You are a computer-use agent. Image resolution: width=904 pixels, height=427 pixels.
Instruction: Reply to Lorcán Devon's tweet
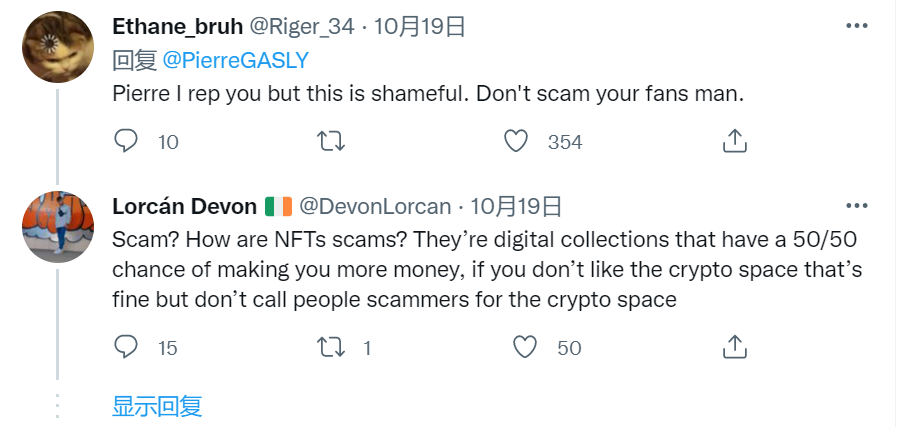[126, 347]
